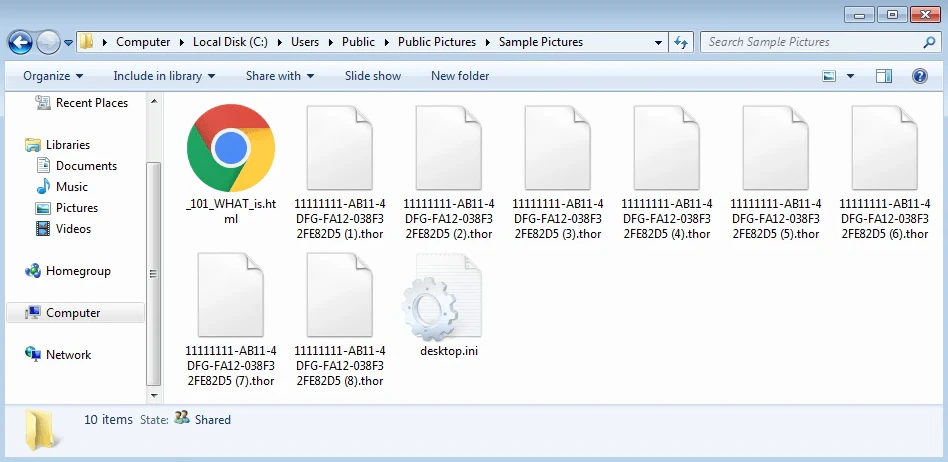The width and height of the screenshot is (948, 462).
Task: Jump to Public breadcrumb
Action: [358, 42]
